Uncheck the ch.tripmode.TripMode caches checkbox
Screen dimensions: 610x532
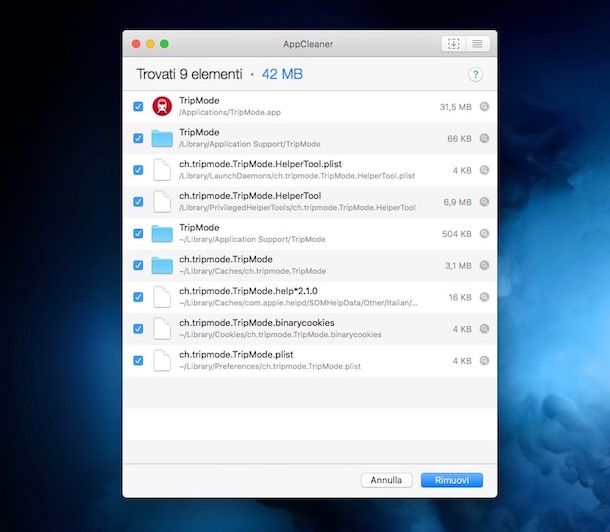[x=138, y=265]
